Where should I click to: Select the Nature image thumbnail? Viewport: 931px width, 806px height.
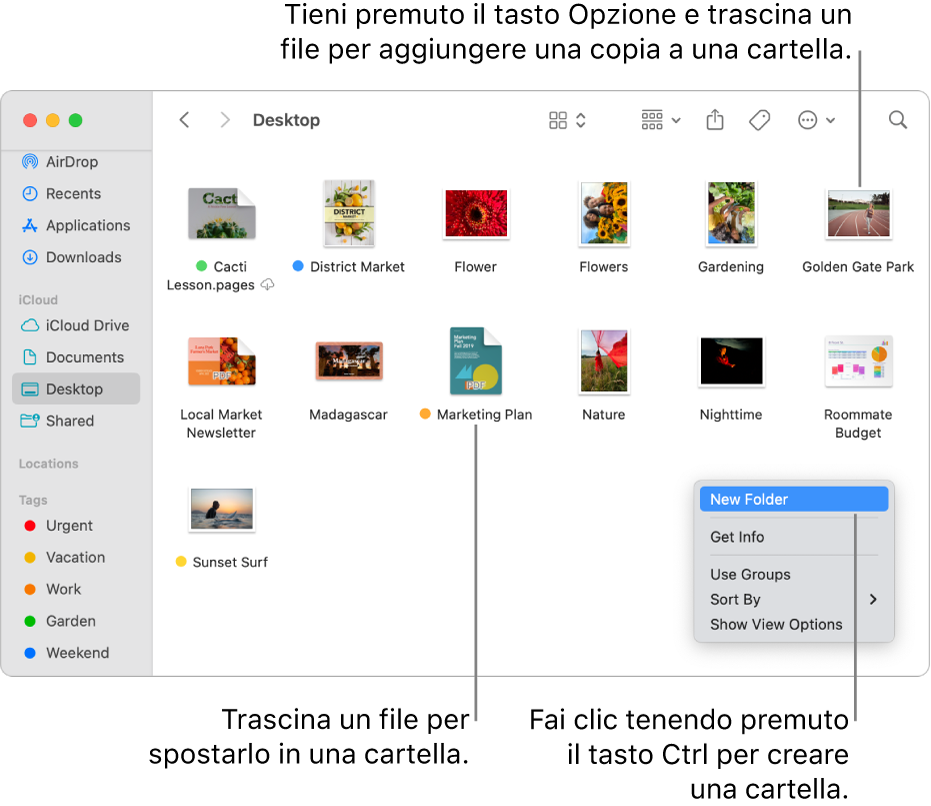pyautogui.click(x=604, y=361)
